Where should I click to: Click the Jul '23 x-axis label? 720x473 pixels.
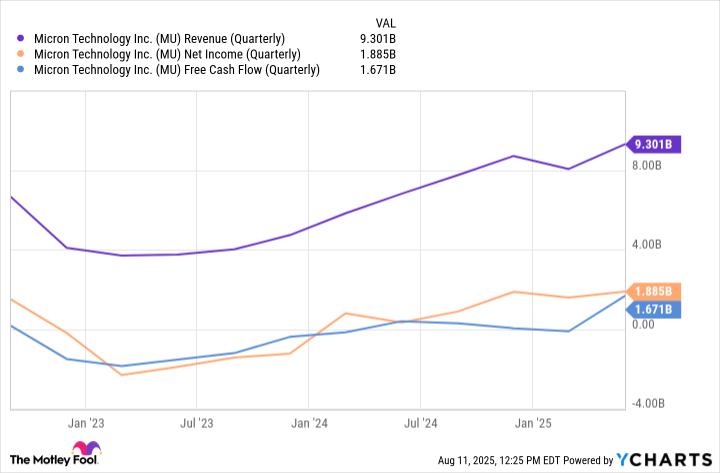(197, 423)
